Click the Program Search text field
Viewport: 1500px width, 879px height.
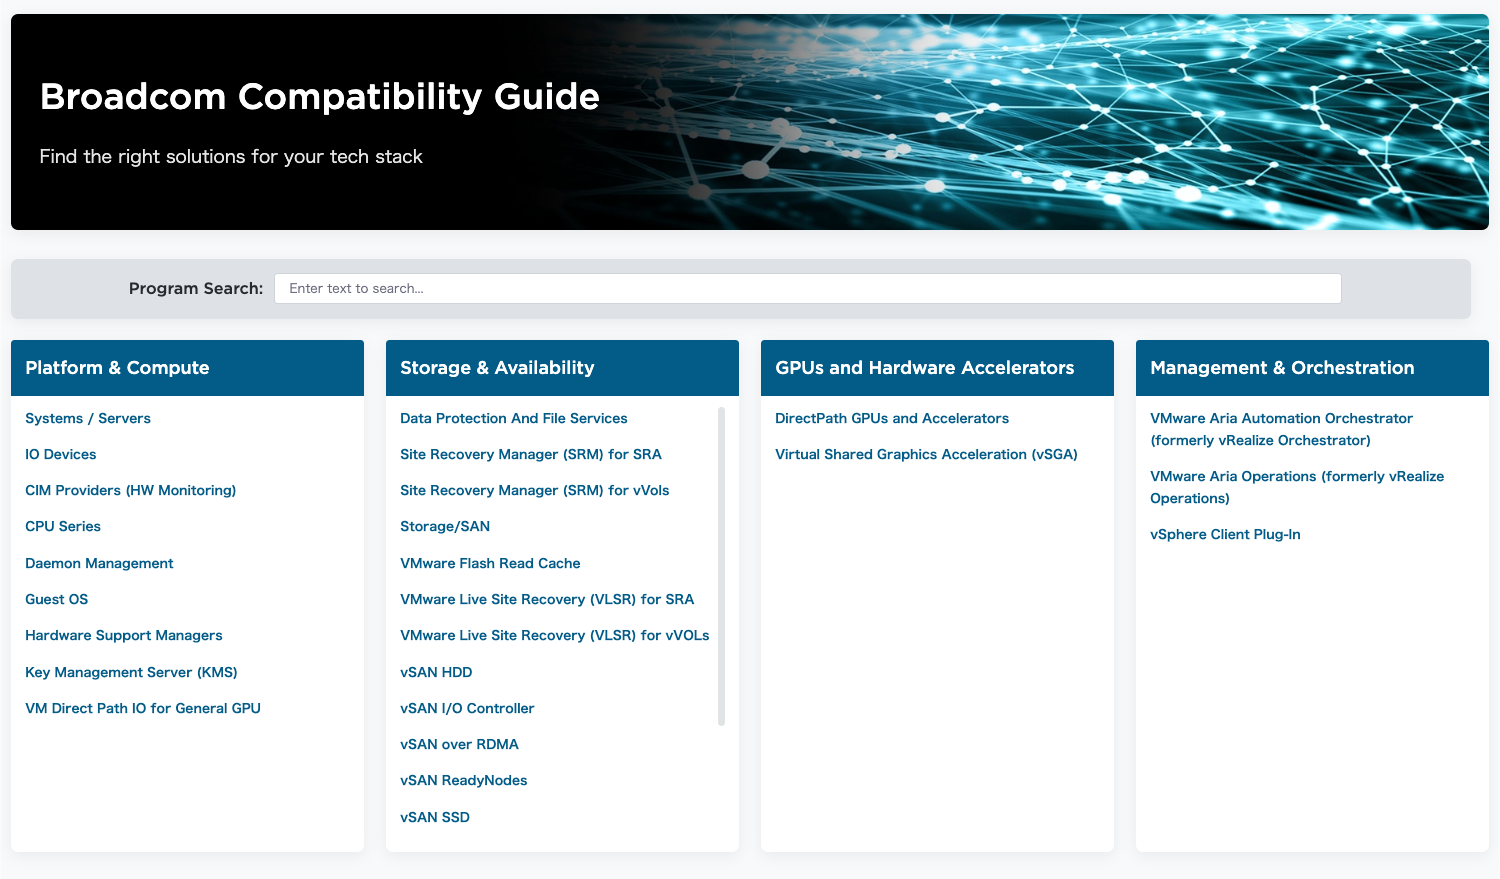807,288
